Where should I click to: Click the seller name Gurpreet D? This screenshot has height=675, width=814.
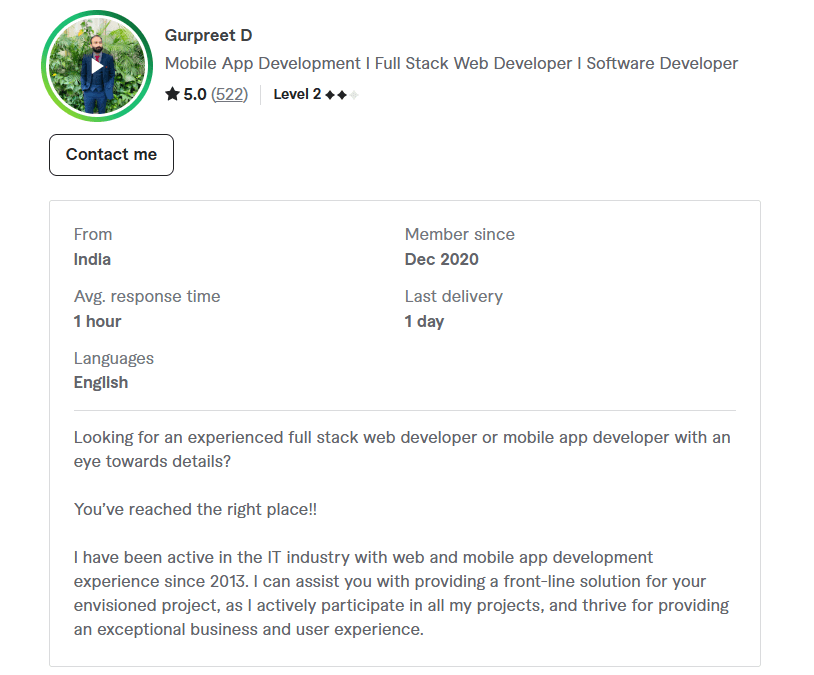(208, 35)
